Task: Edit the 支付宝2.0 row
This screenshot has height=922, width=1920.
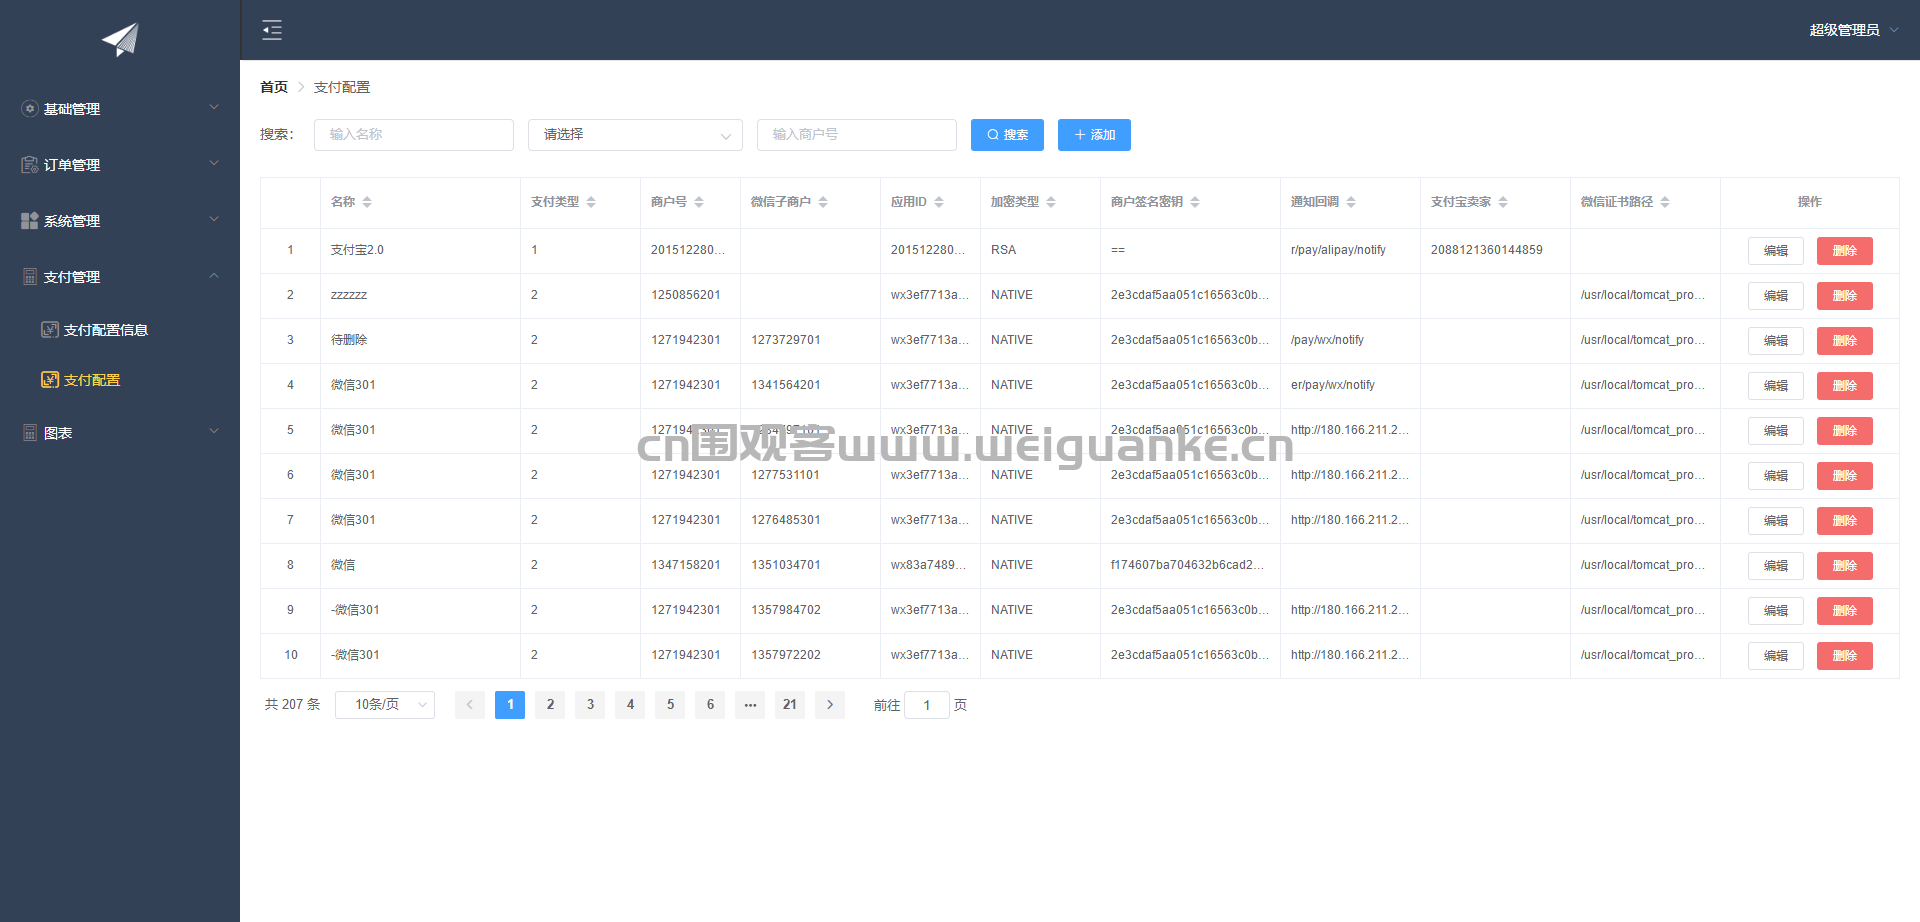Action: tap(1776, 251)
